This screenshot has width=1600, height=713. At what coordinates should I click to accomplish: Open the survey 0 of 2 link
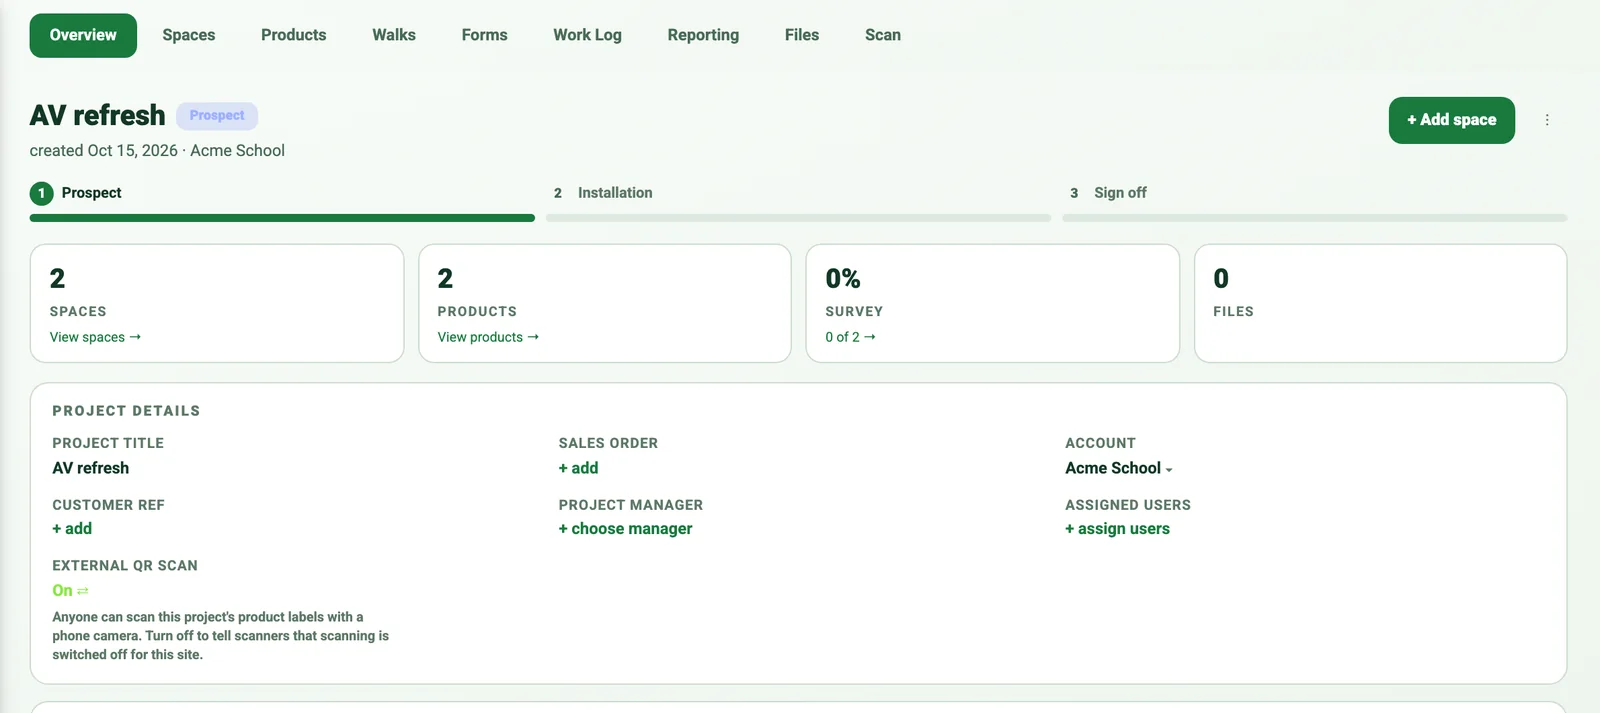click(850, 337)
